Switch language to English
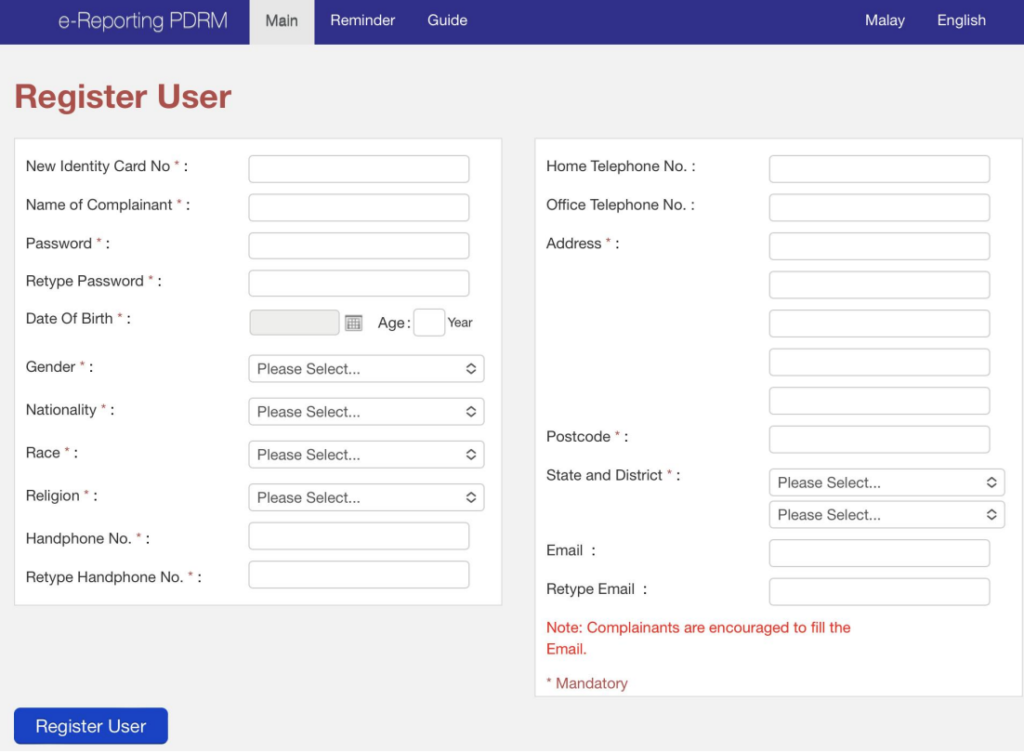 (x=961, y=21)
